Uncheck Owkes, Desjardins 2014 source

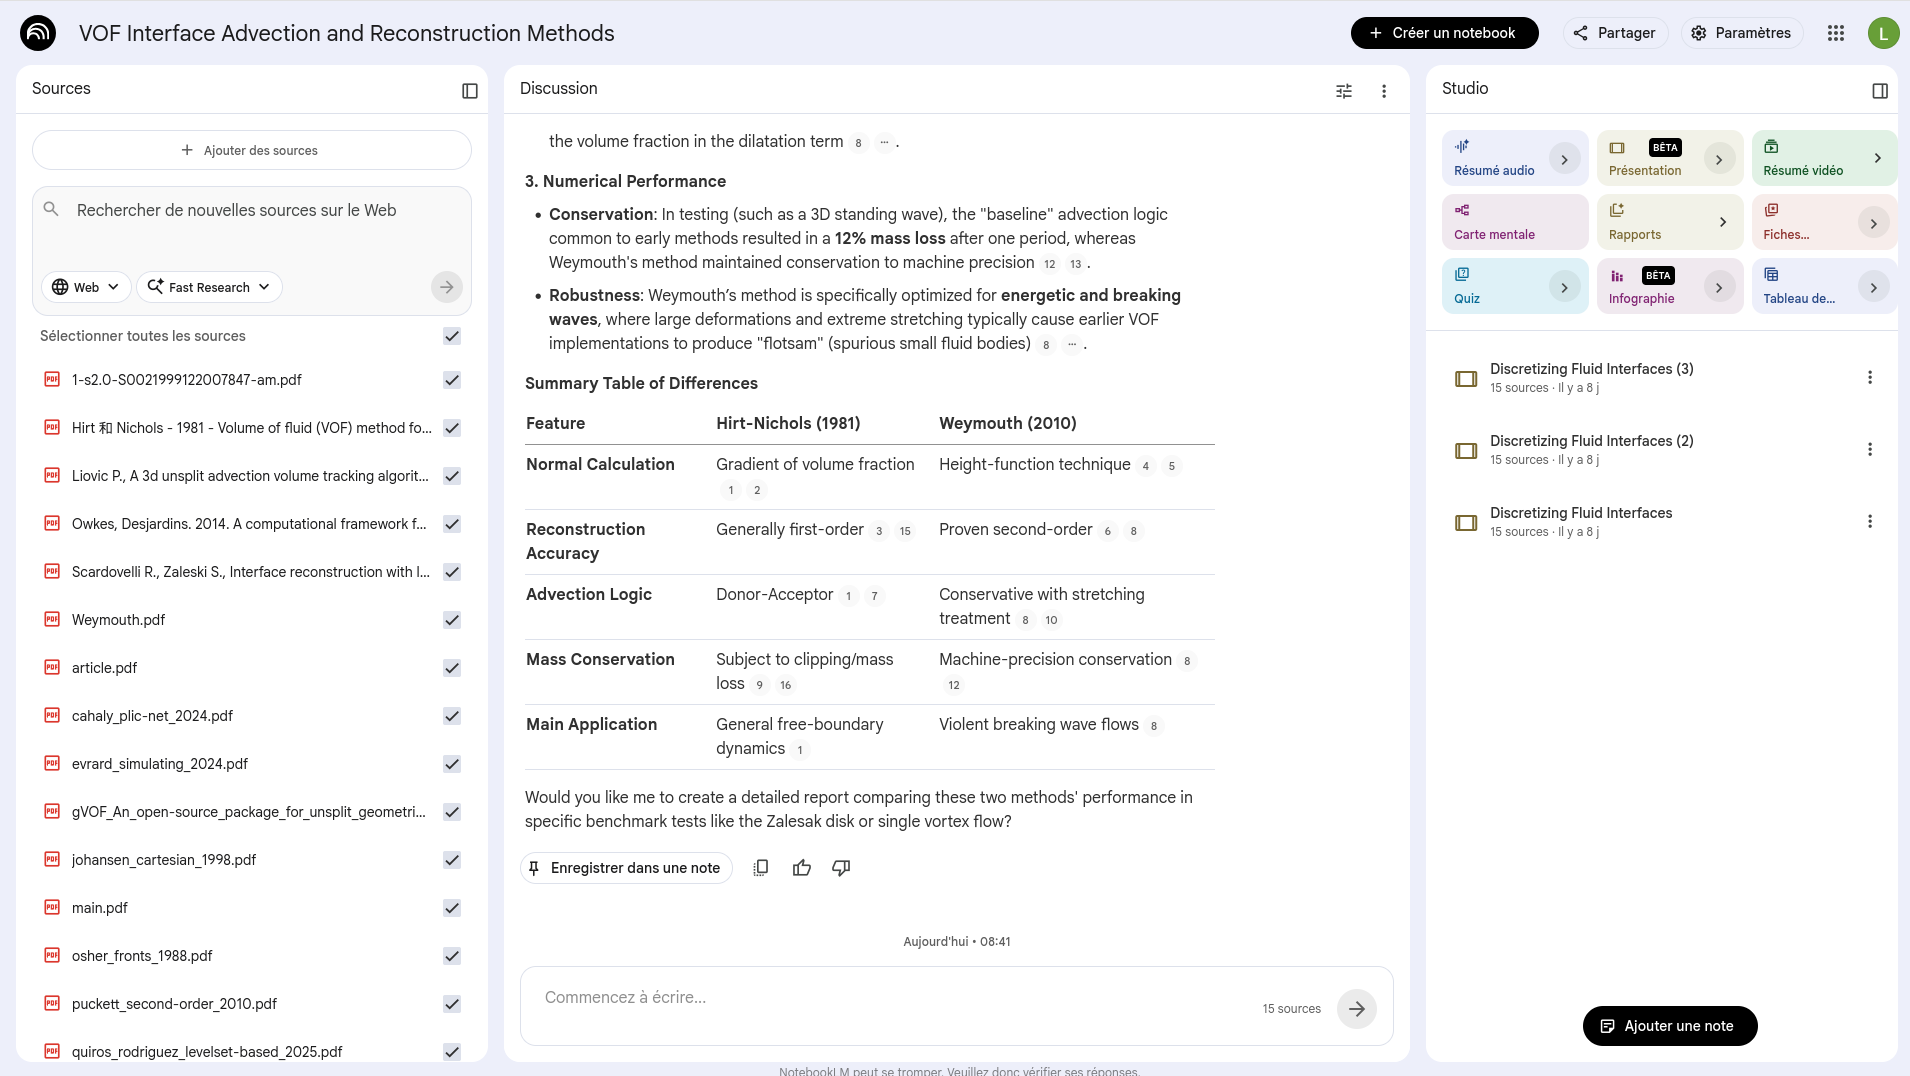[x=452, y=524]
